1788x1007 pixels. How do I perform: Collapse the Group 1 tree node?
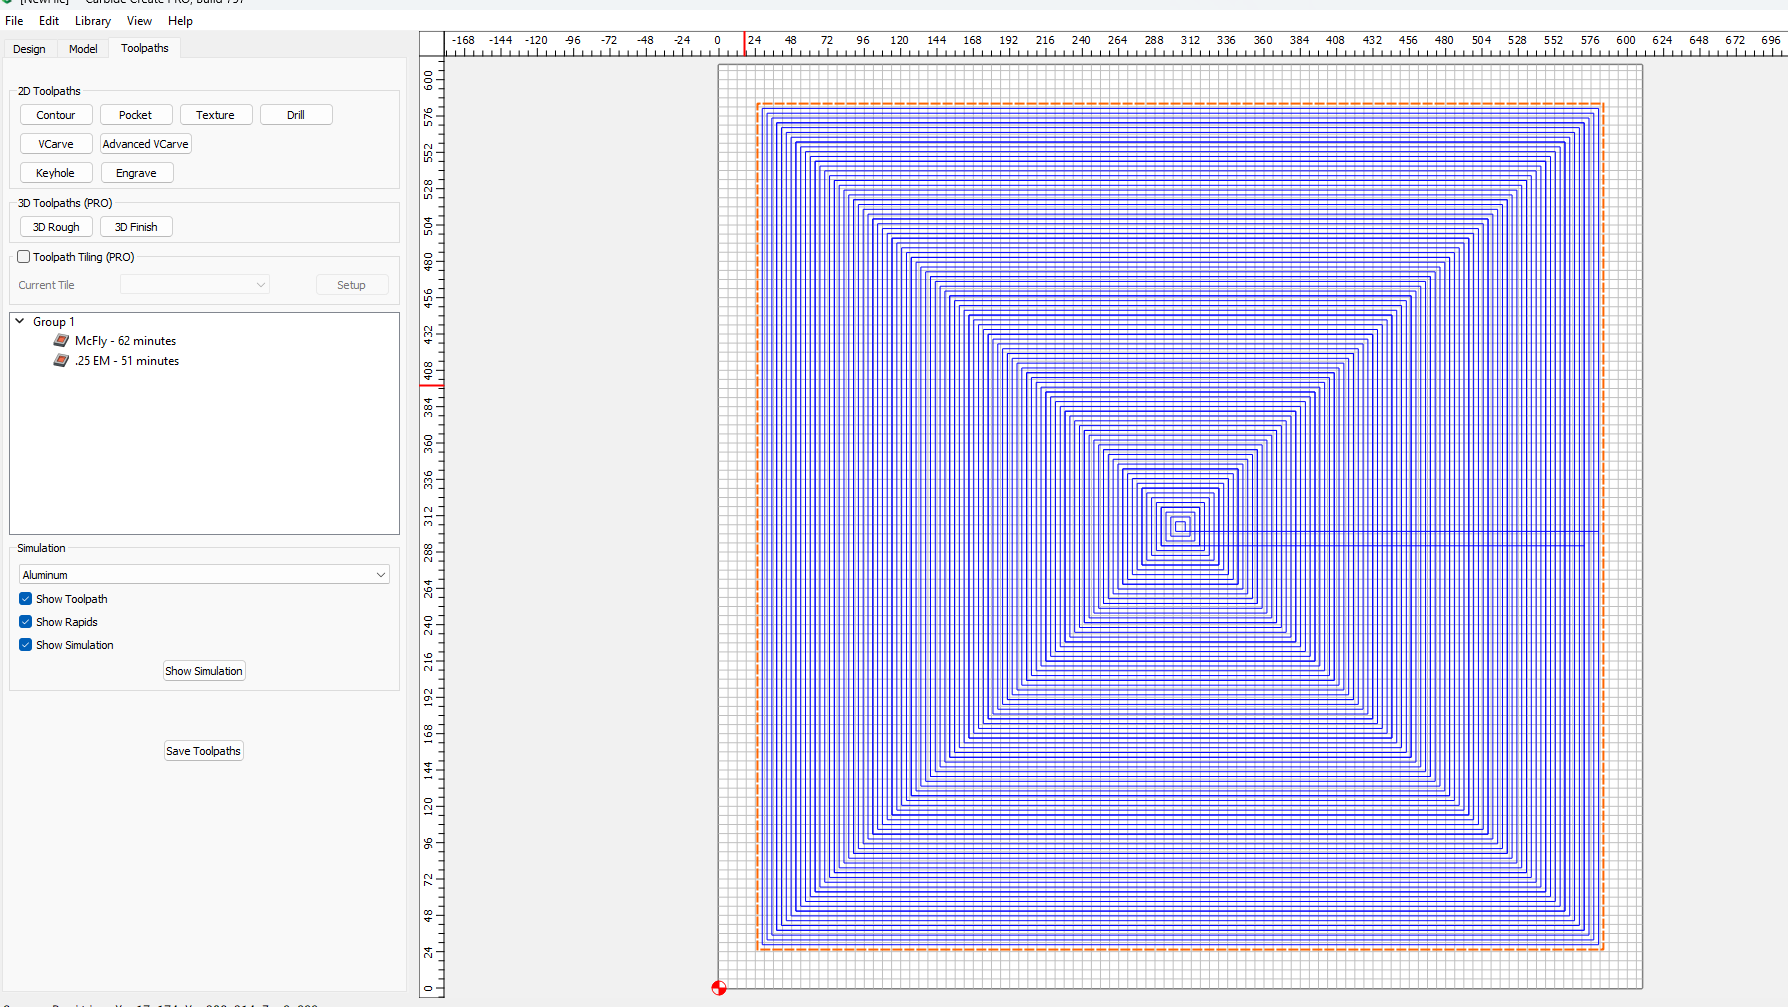[20, 322]
